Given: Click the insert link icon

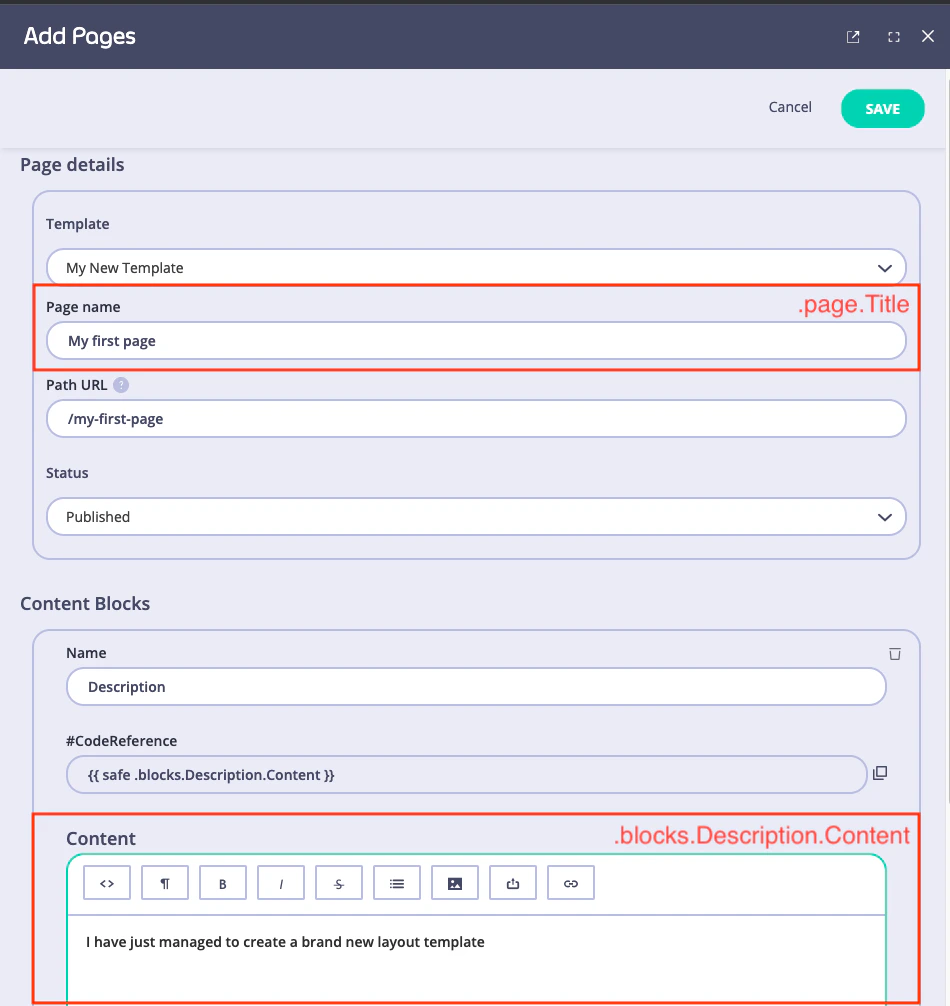Looking at the screenshot, I should (x=570, y=882).
